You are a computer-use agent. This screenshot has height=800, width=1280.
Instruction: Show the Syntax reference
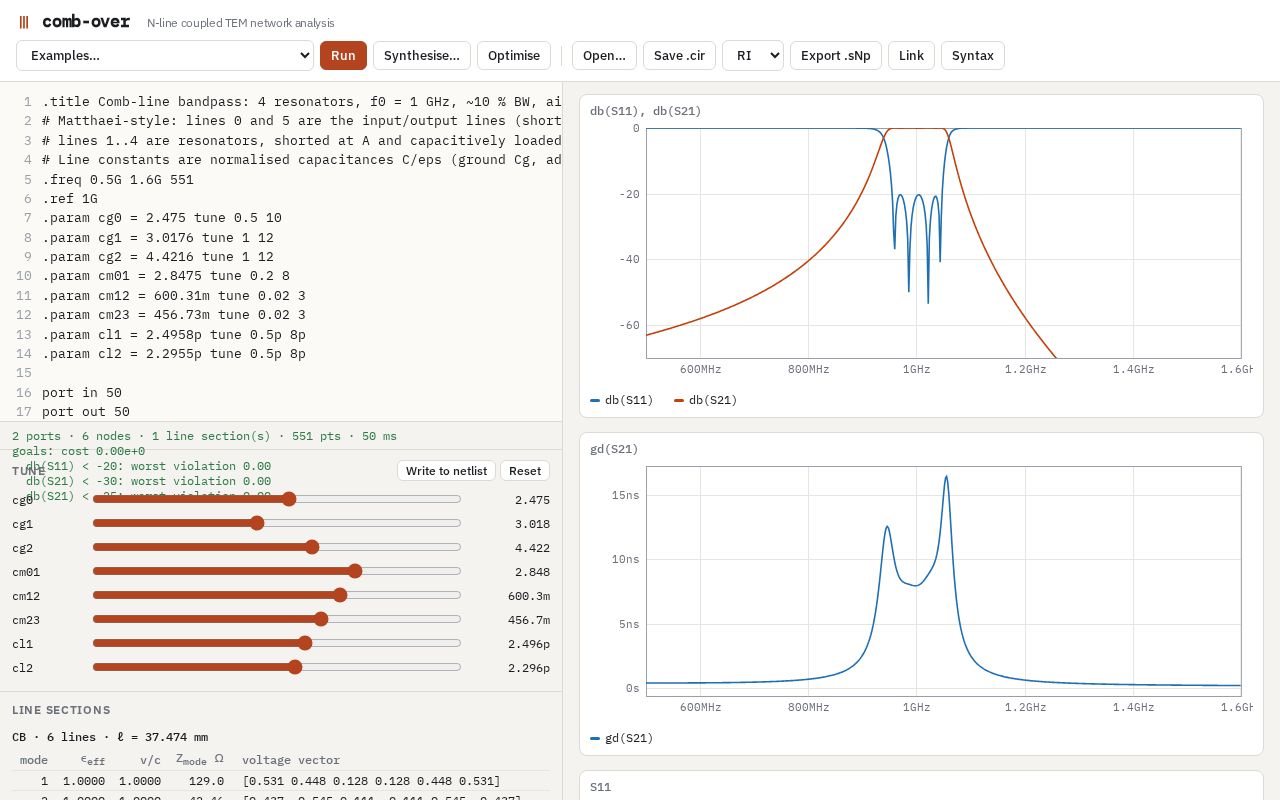click(x=973, y=56)
